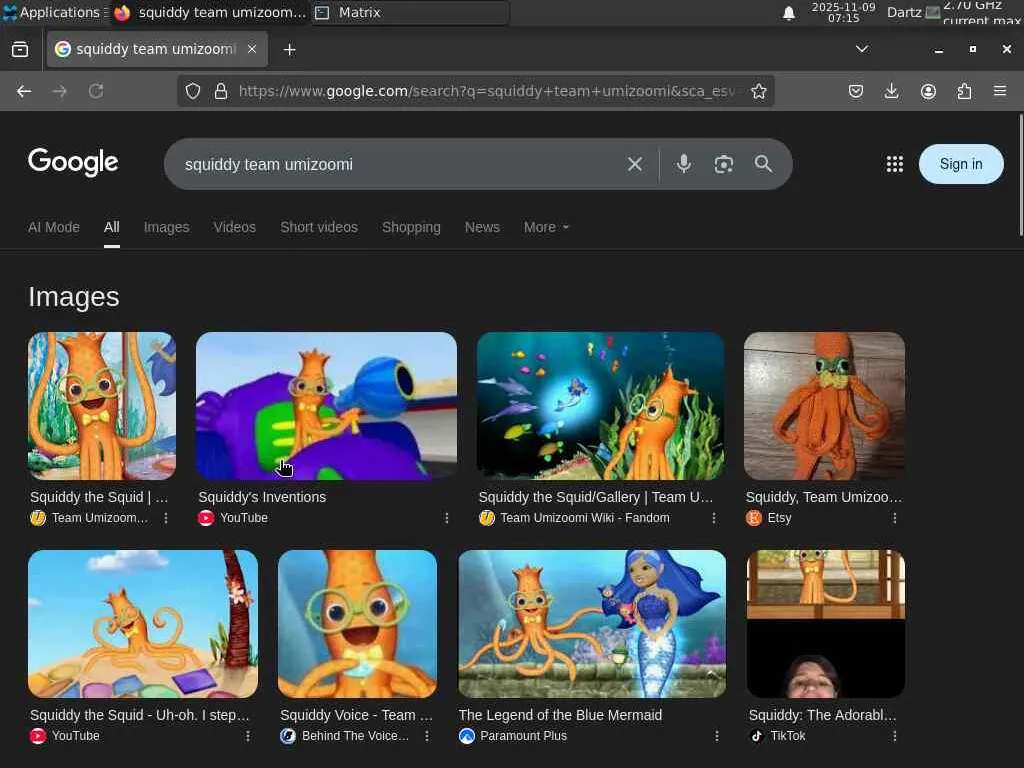The image size is (1024, 768).
Task: Open the Firefox hamburger application menu
Action: (x=1000, y=91)
